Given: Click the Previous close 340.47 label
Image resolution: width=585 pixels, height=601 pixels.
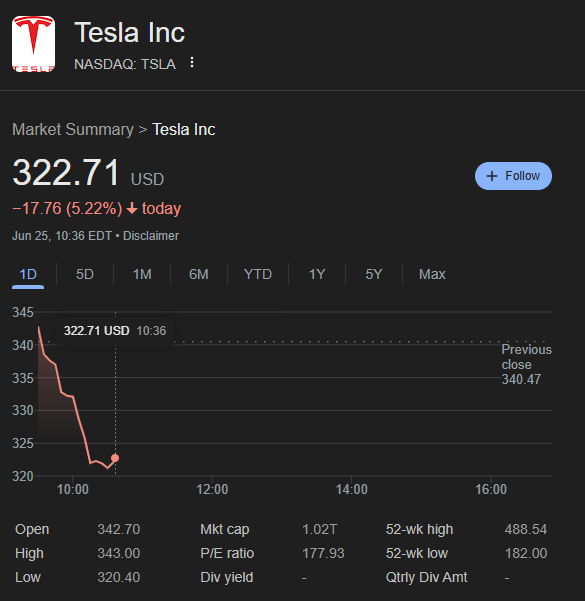Looking at the screenshot, I should [x=526, y=365].
